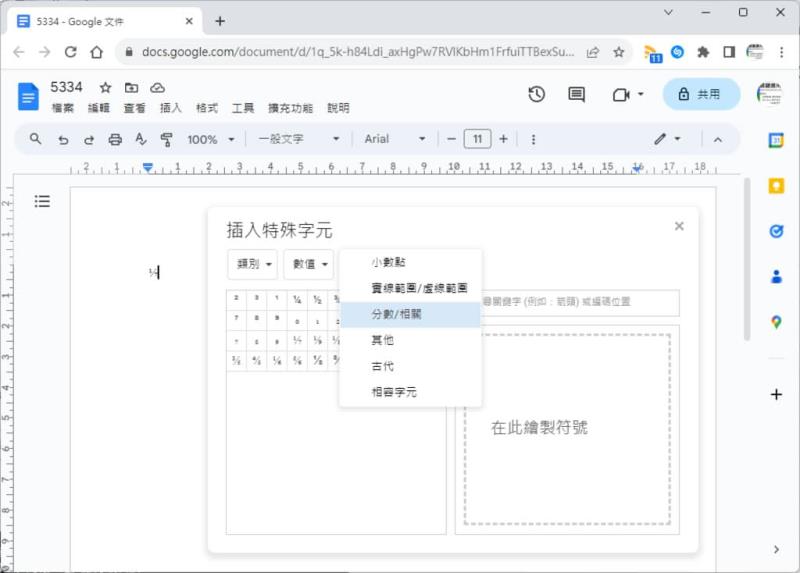Select 其他 option in list
The width and height of the screenshot is (800, 573).
pyautogui.click(x=410, y=340)
